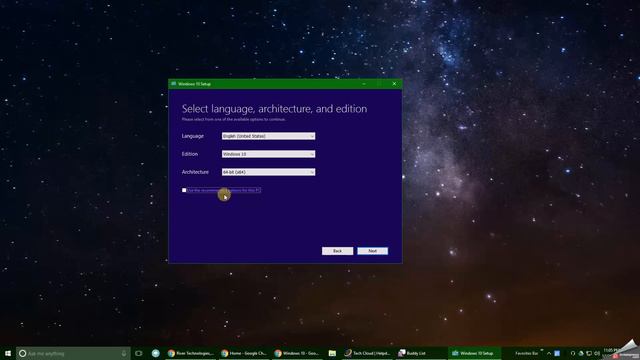Viewport: 640px width, 360px height.
Task: Switch to River Technologies Chrome window
Action: click(191, 353)
